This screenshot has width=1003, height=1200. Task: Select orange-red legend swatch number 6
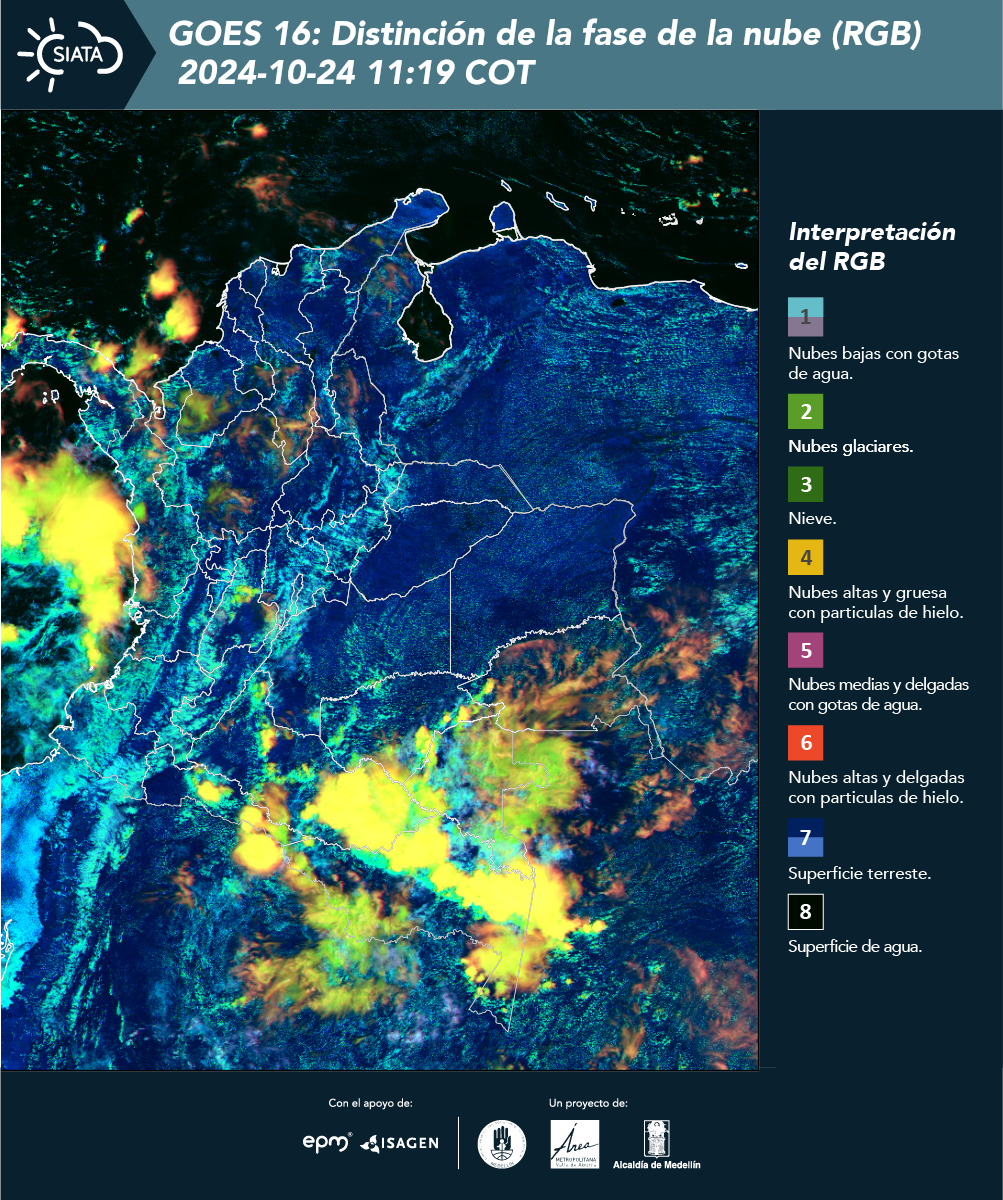point(805,743)
